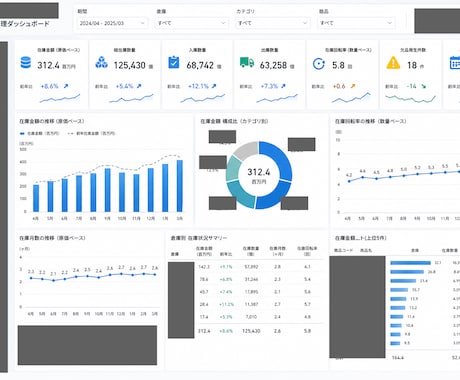
Task: Click the sparkline under the 68,742 KPI card
Action: pyautogui.click(x=203, y=98)
